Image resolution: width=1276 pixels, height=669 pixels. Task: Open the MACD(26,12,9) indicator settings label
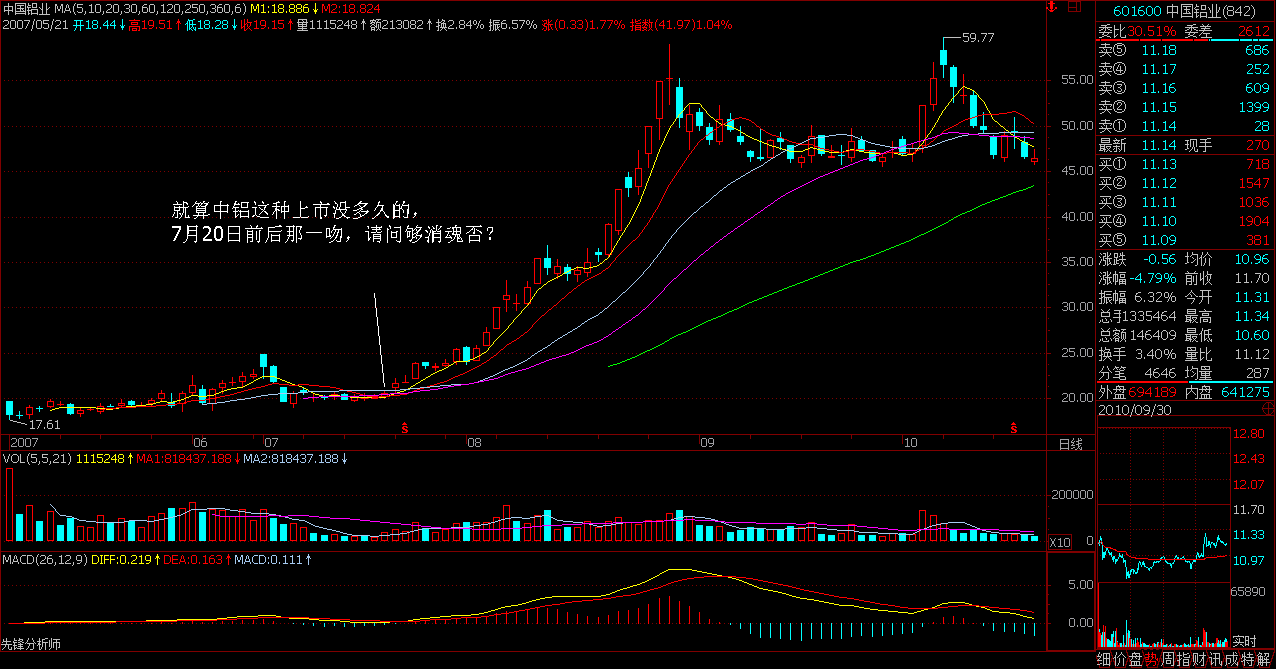click(x=44, y=558)
